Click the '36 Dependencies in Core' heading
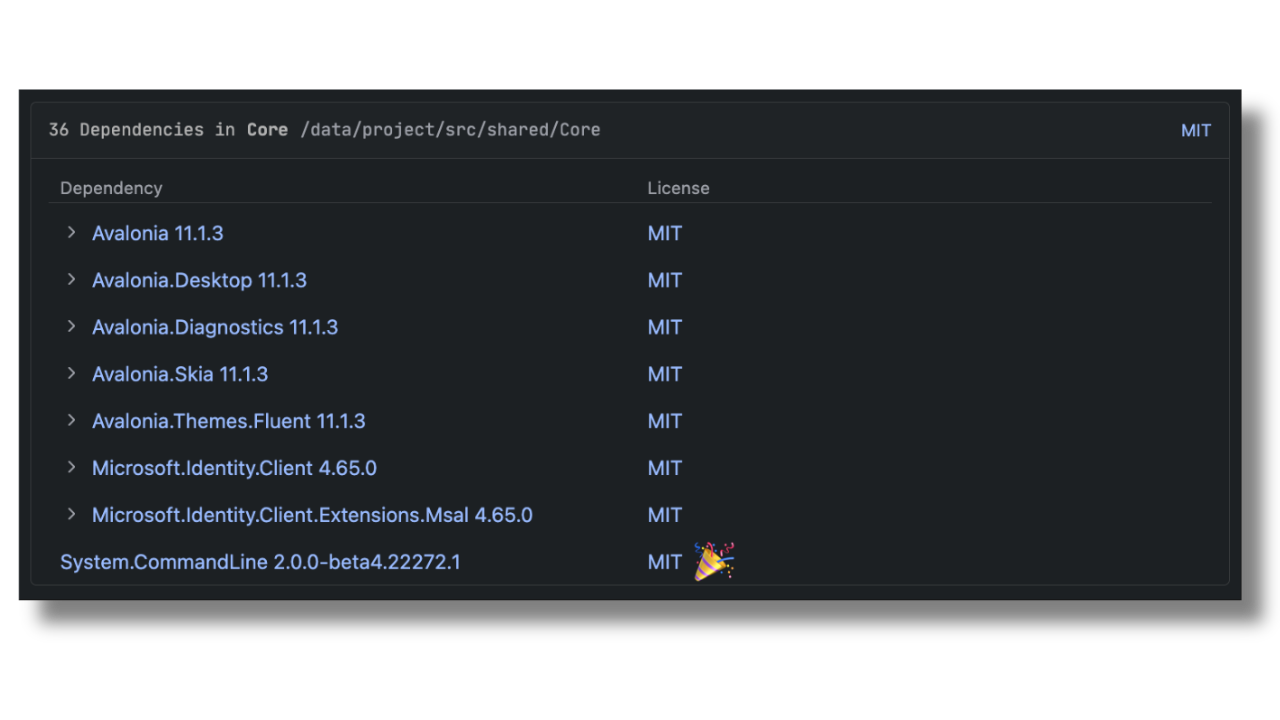This screenshot has height=720, width=1280. click(168, 130)
